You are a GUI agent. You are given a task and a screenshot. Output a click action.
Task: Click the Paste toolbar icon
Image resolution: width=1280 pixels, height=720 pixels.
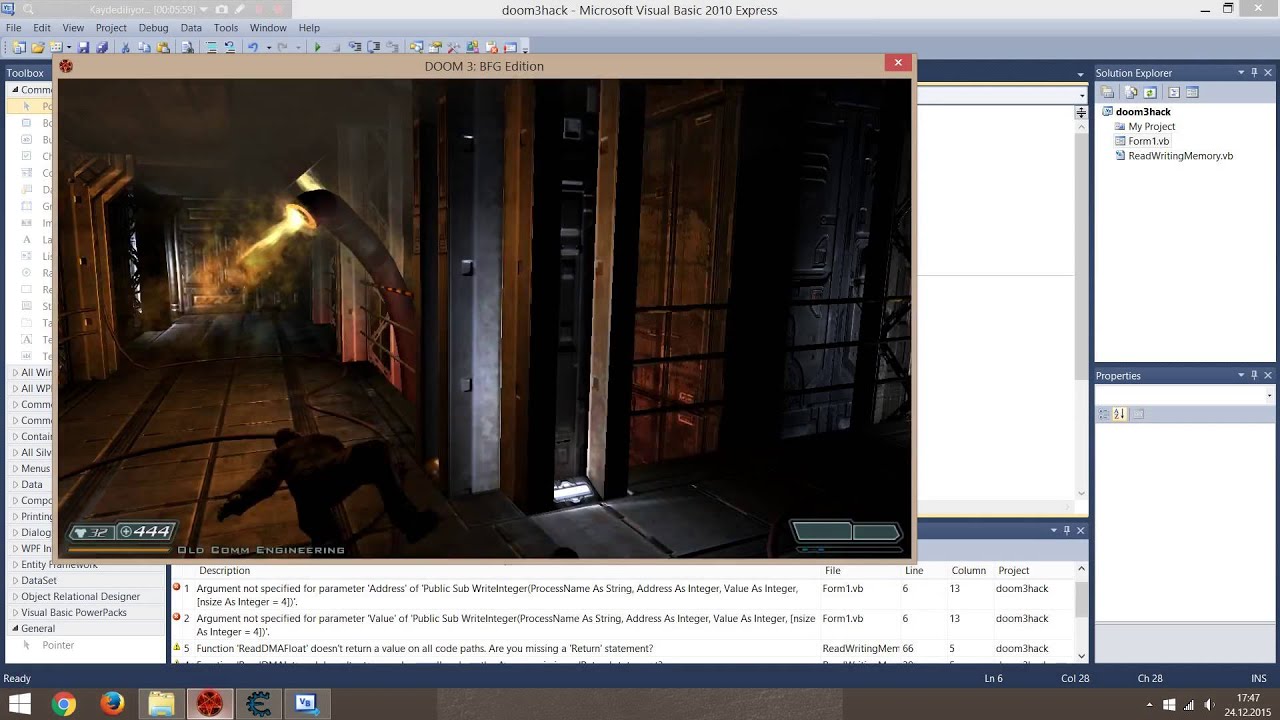[x=163, y=47]
